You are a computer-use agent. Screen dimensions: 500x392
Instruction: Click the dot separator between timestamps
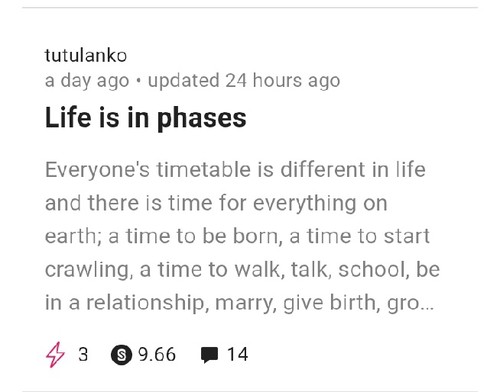point(139,81)
